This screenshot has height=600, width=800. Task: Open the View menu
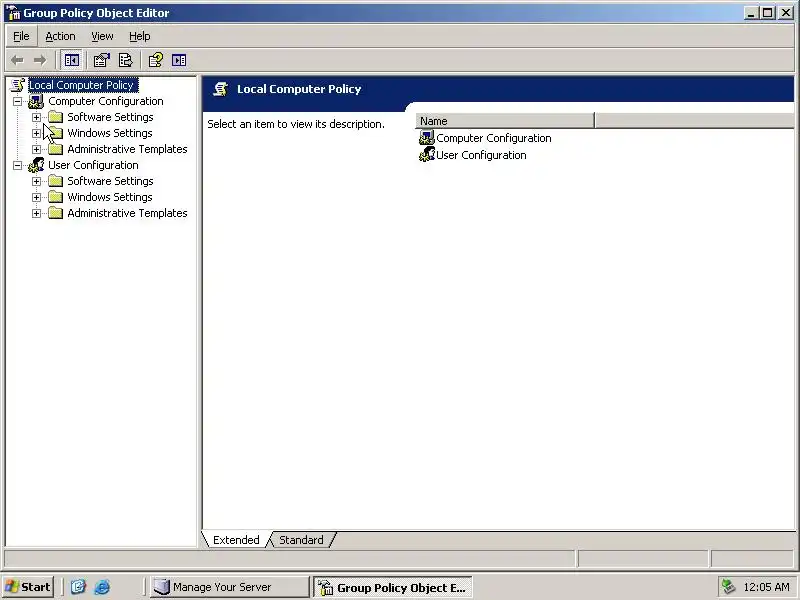(x=102, y=36)
